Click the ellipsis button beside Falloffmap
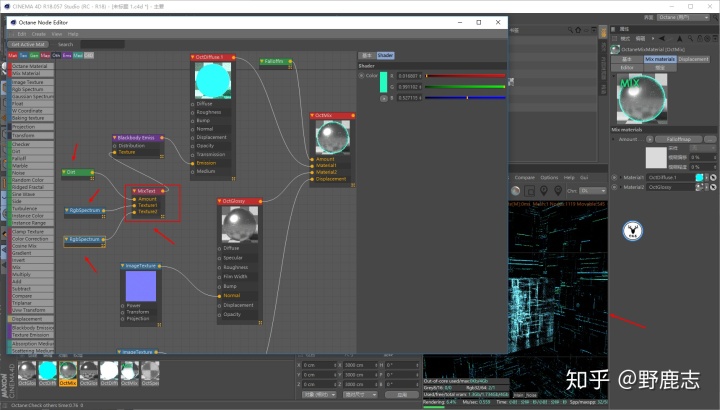The width and height of the screenshot is (720, 410). click(x=710, y=139)
